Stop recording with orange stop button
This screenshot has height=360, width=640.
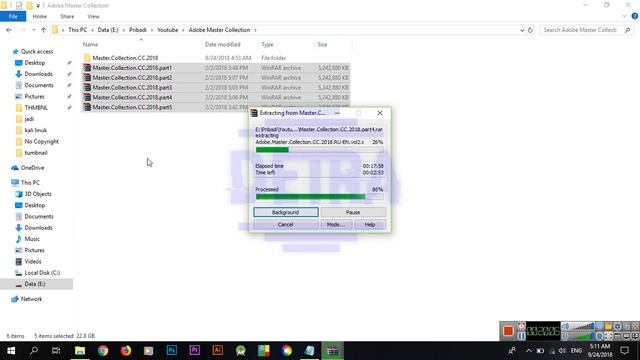508,331
